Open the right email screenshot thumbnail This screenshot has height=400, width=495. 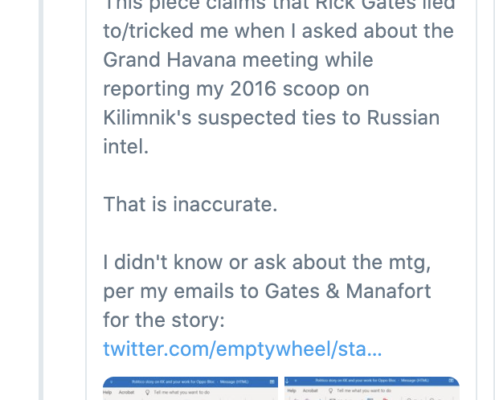coord(372,388)
